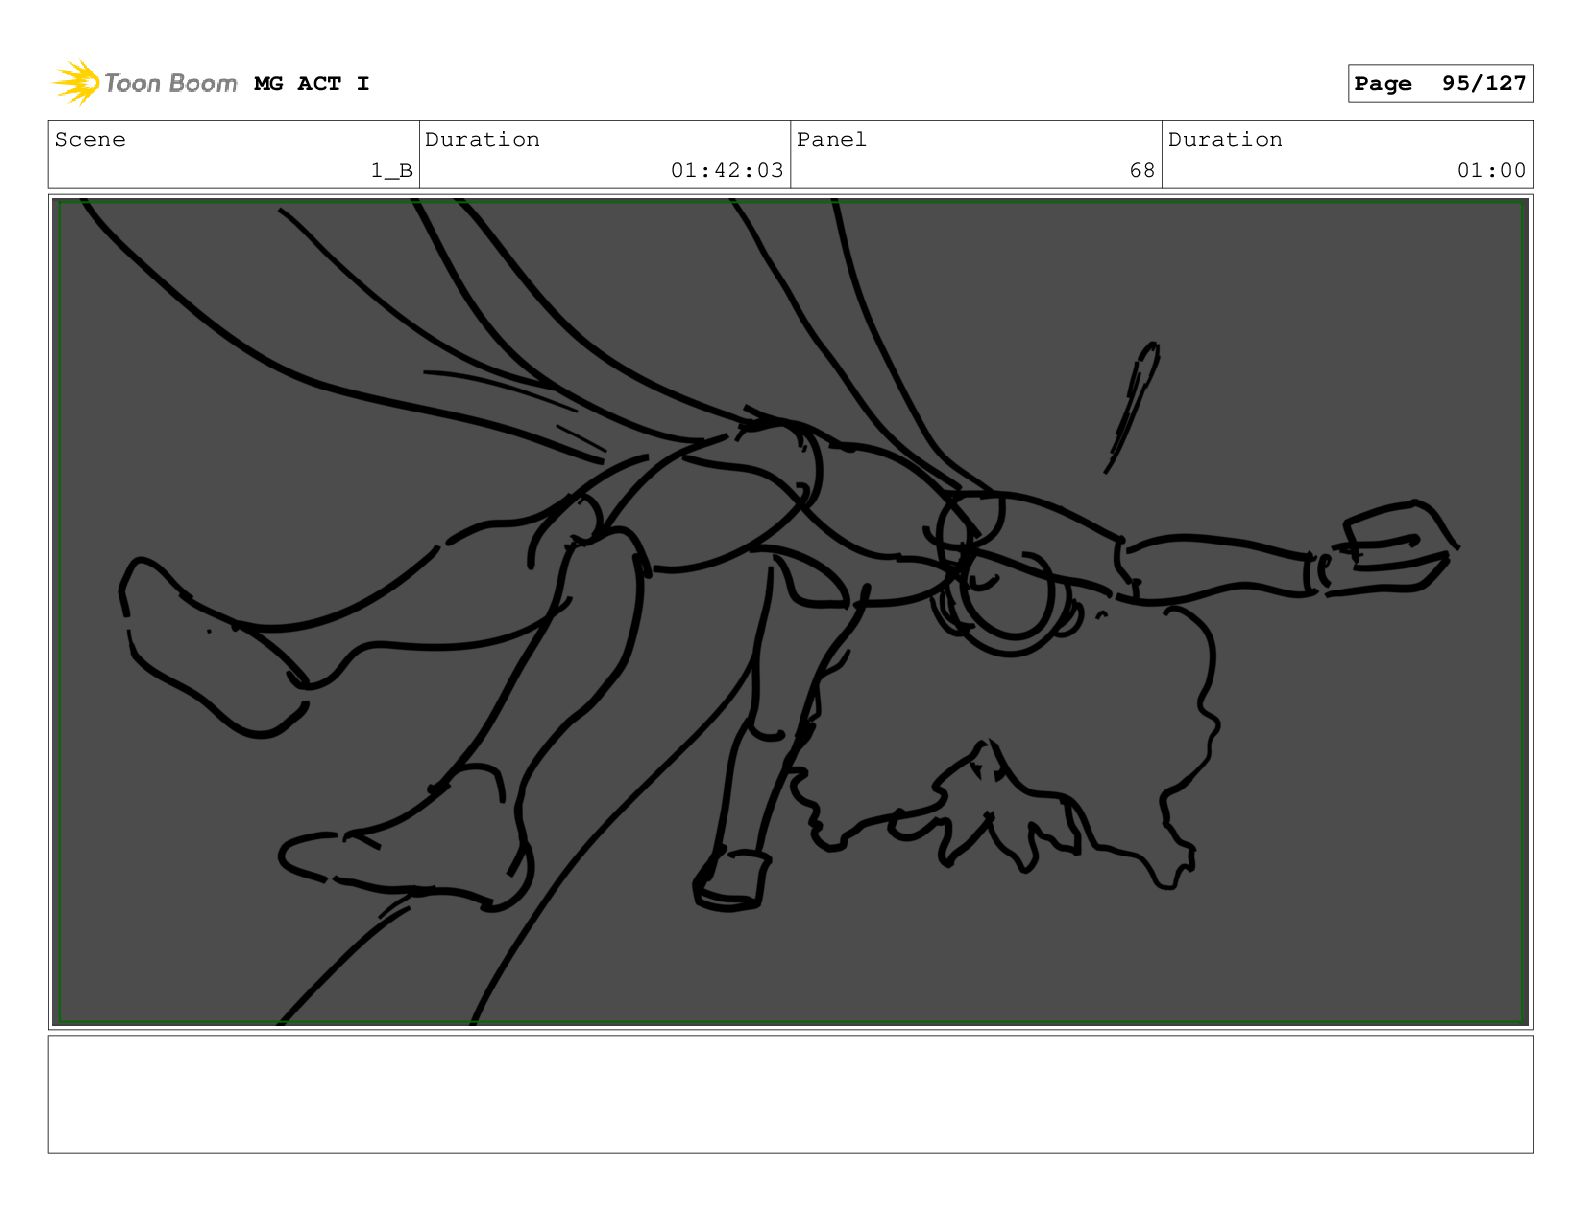
Task: Click the Toon Boom logo
Action: (x=145, y=83)
